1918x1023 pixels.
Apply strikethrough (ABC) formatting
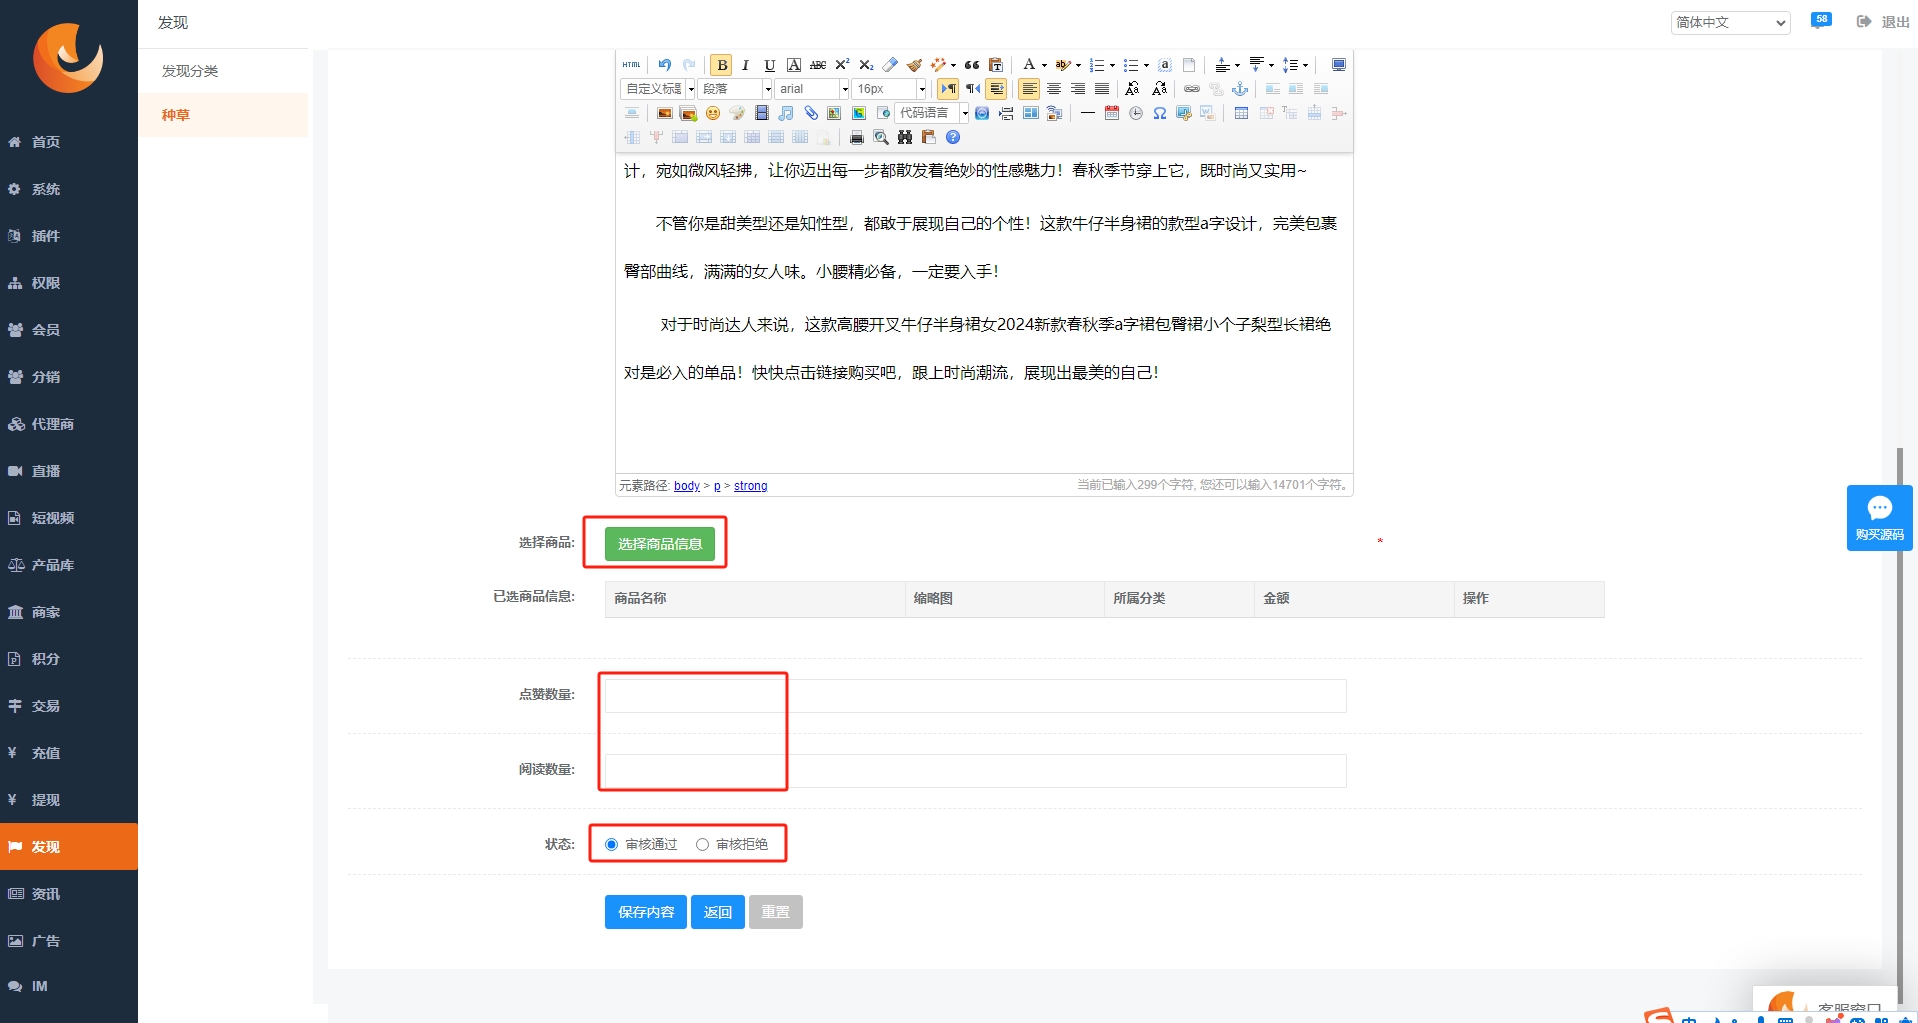tap(817, 65)
